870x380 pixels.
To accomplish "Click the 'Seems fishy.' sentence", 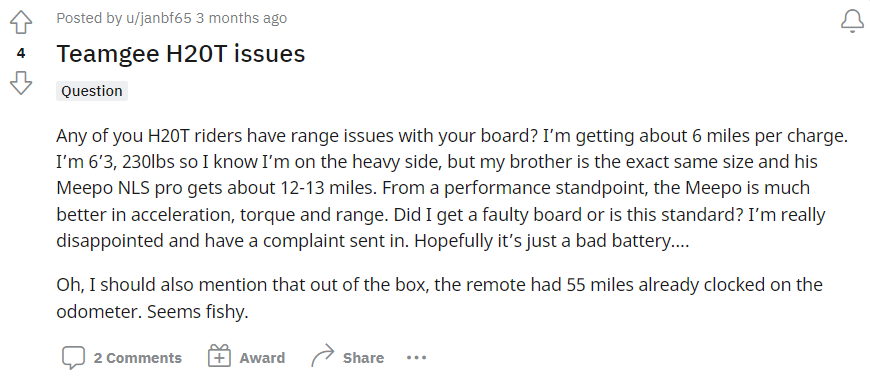I will pos(198,312).
